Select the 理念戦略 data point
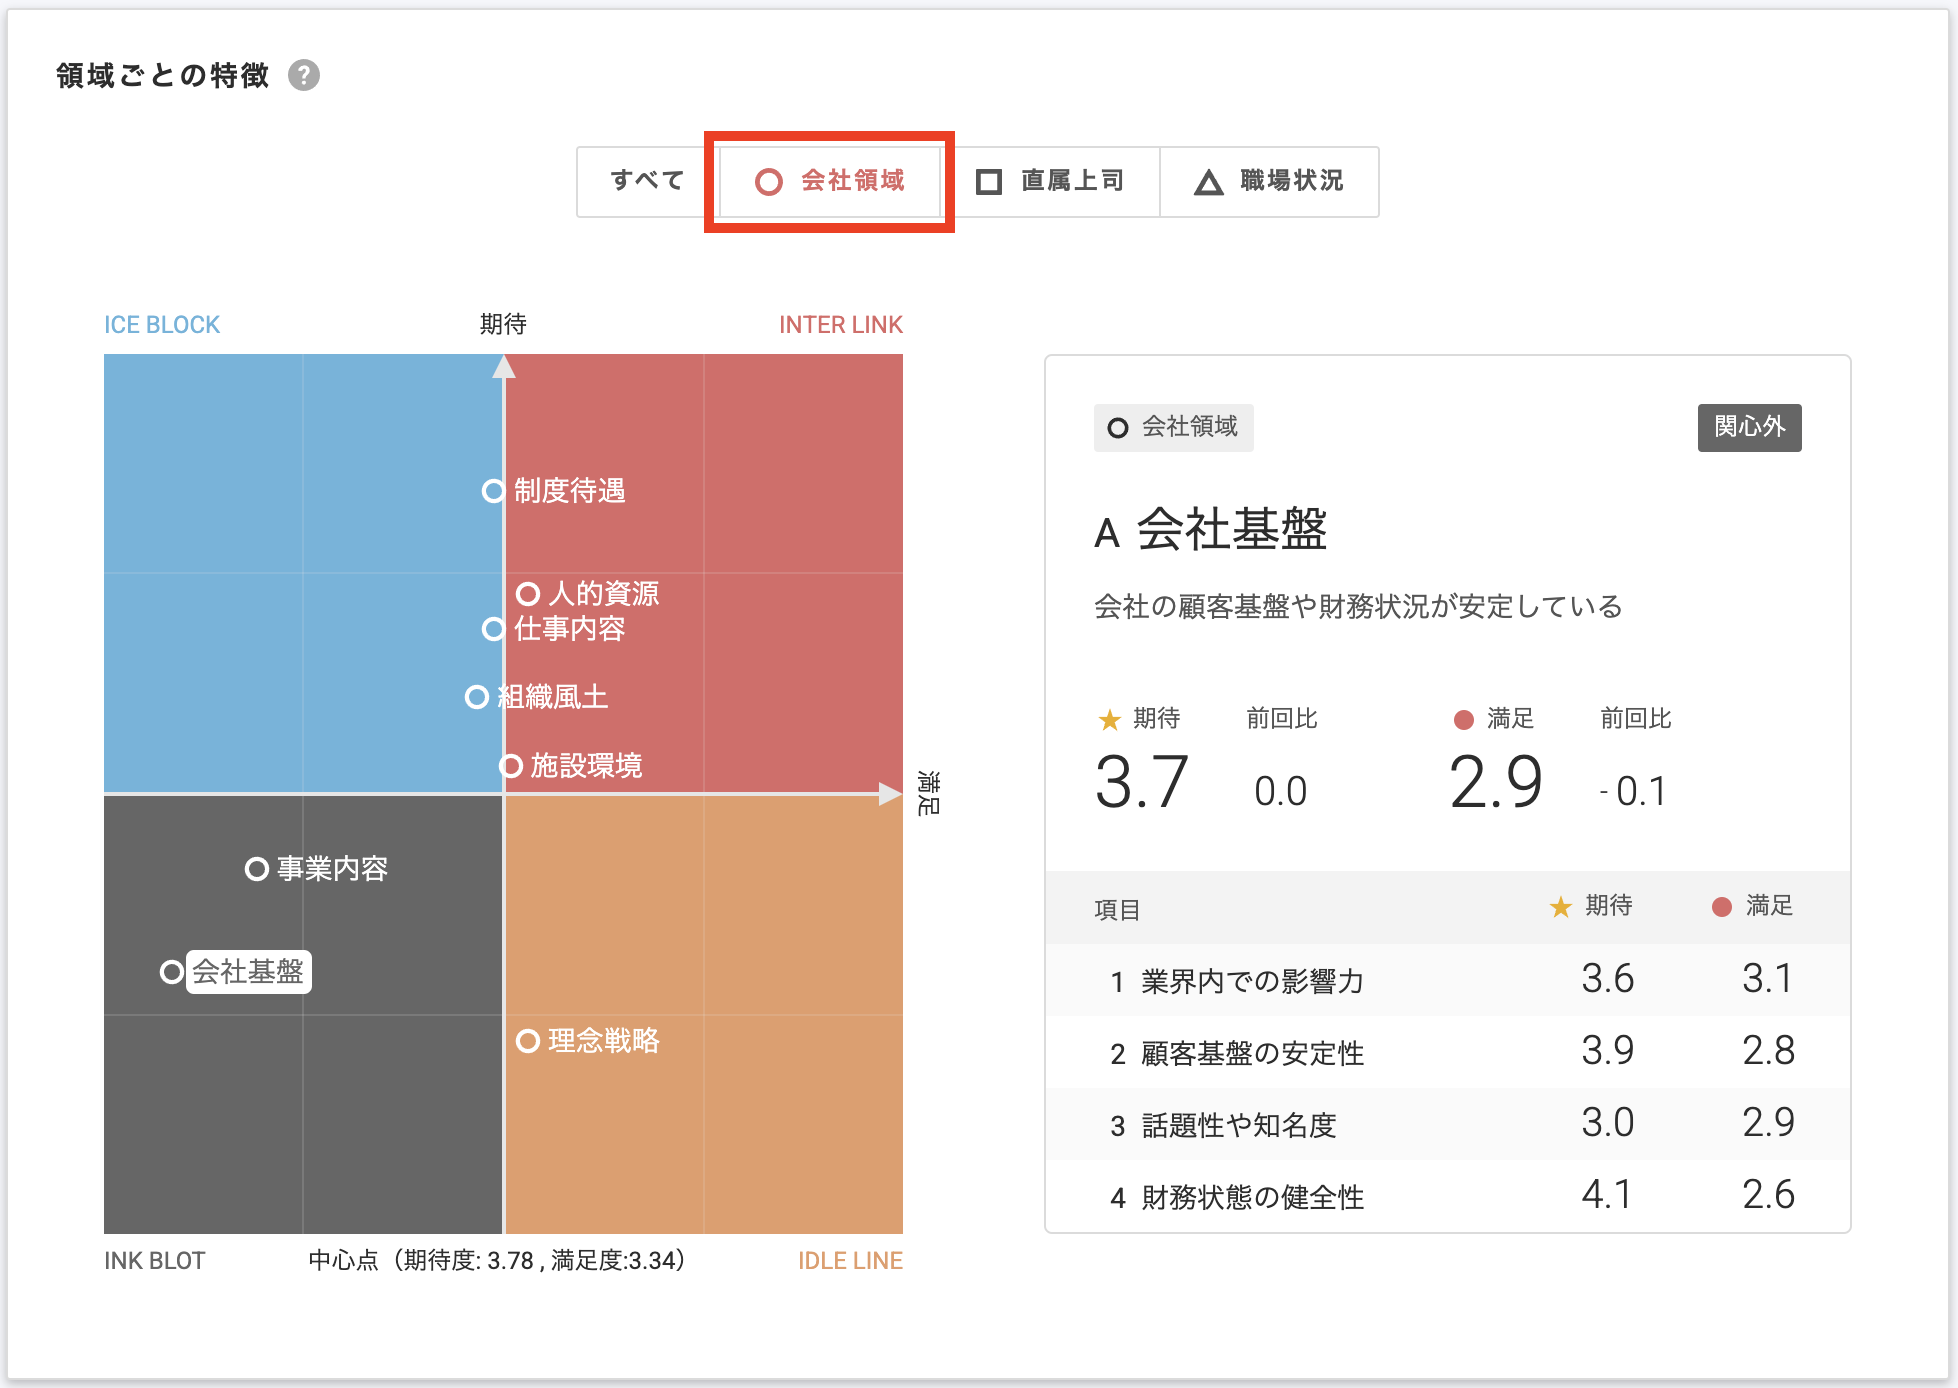This screenshot has width=1958, height=1388. point(527,1041)
